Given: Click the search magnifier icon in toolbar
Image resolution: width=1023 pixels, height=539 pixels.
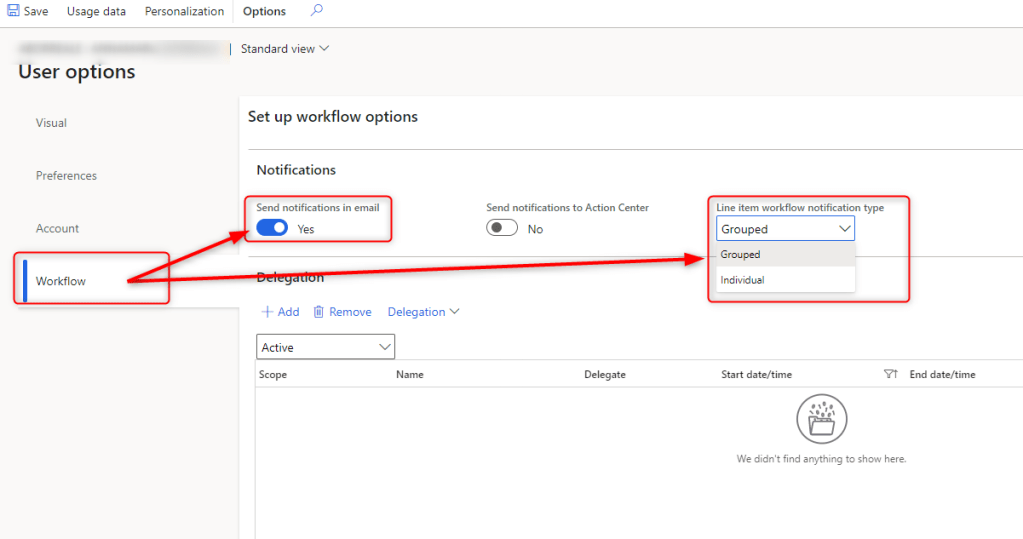Looking at the screenshot, I should tap(316, 11).
